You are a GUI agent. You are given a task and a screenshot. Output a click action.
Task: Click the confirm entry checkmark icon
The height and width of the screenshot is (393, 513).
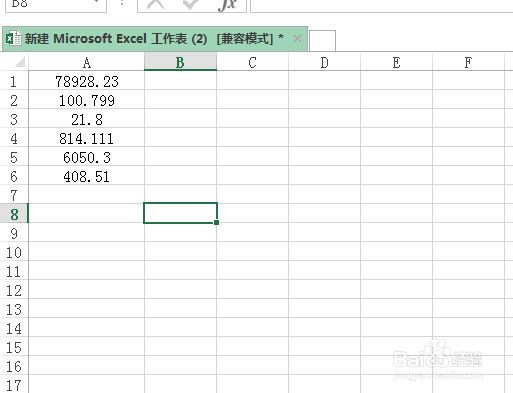(x=191, y=4)
